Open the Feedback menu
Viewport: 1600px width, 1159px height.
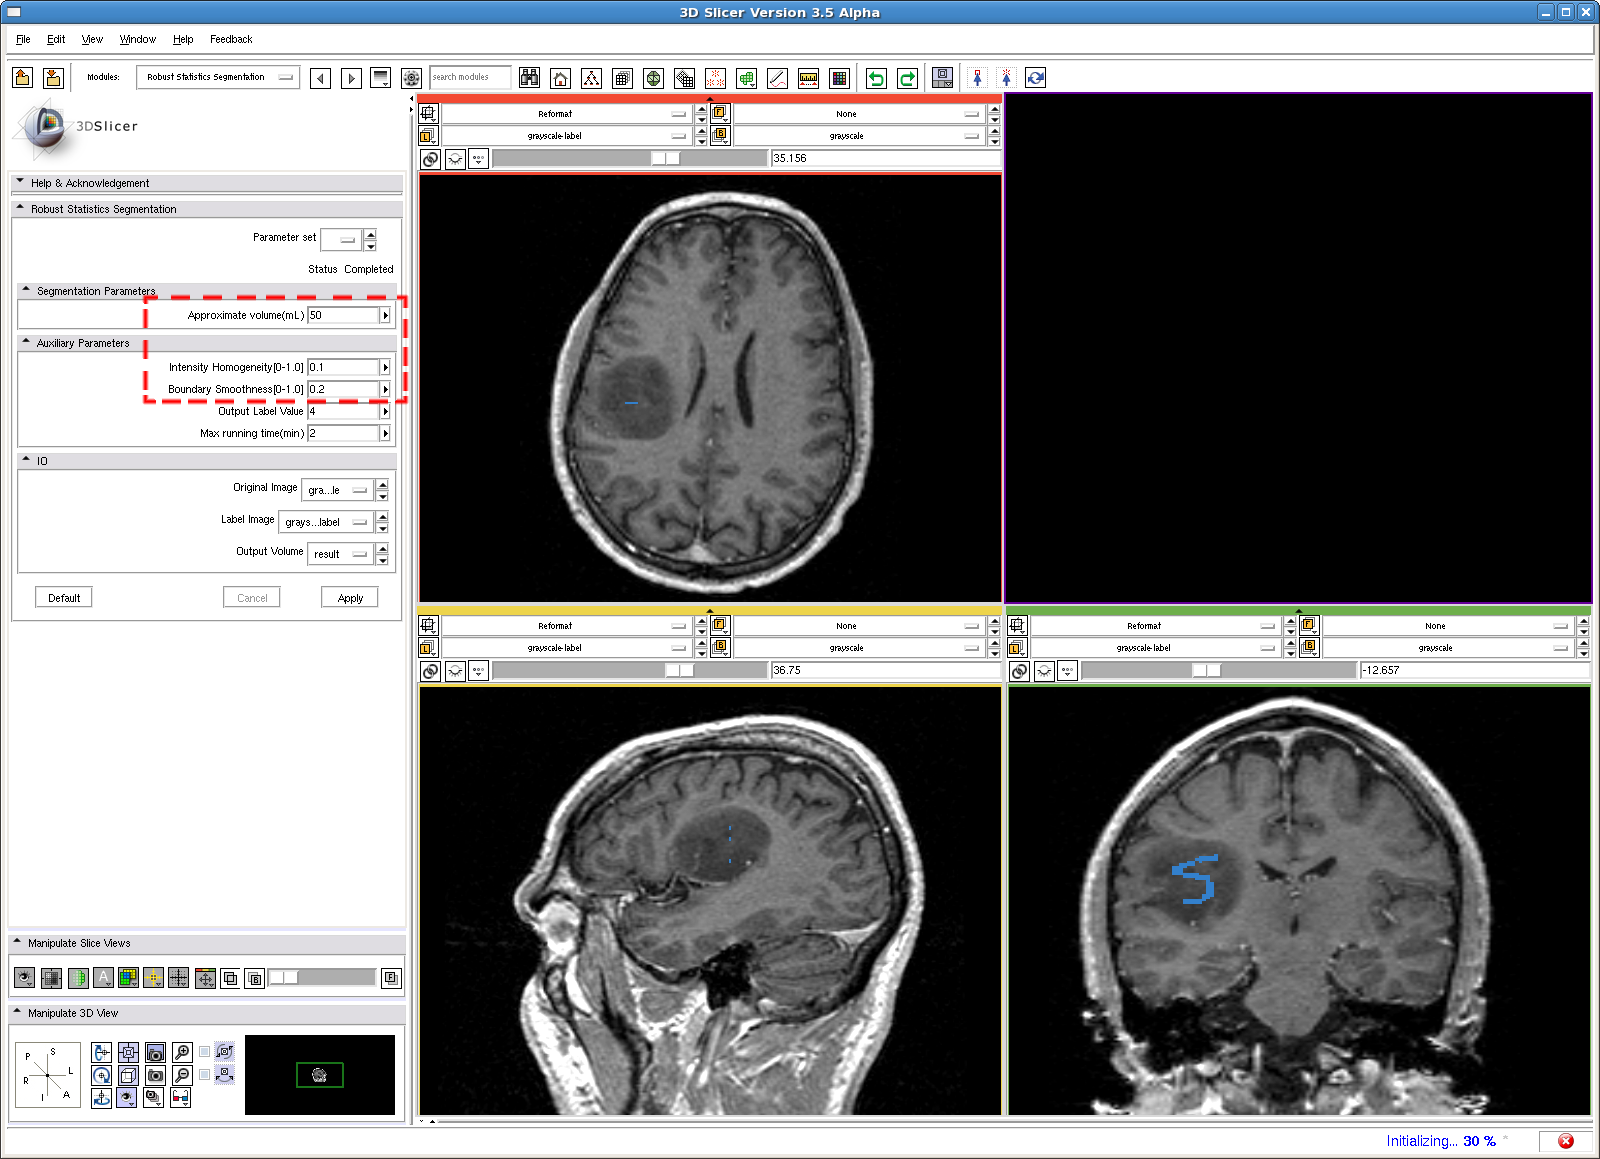(231, 39)
